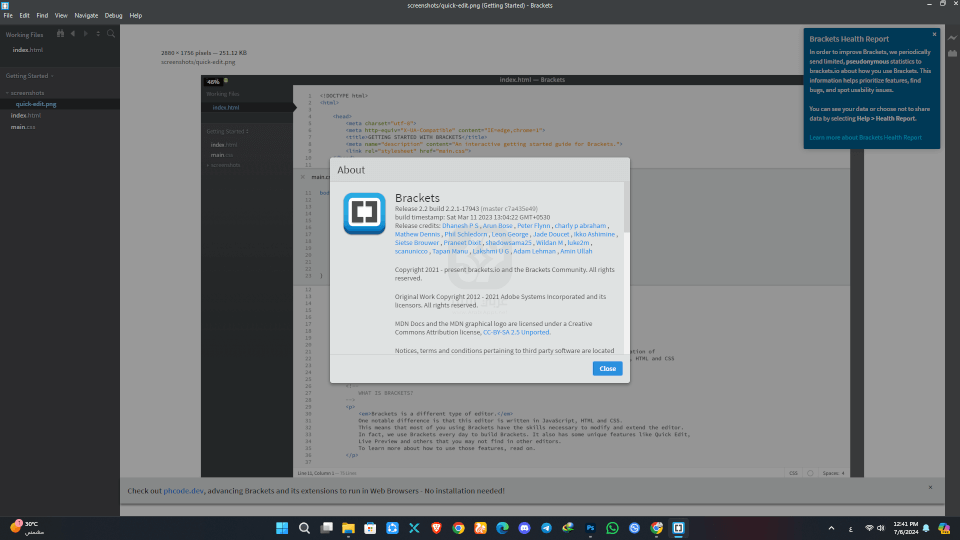The width and height of the screenshot is (960, 540).
Task: Dismiss the phcode.dev notification bar
Action: pos(930,487)
